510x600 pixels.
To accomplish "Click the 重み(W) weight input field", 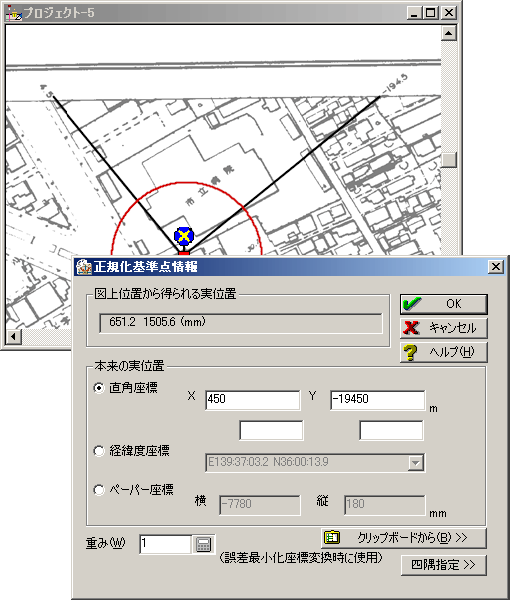I will click(x=165, y=544).
